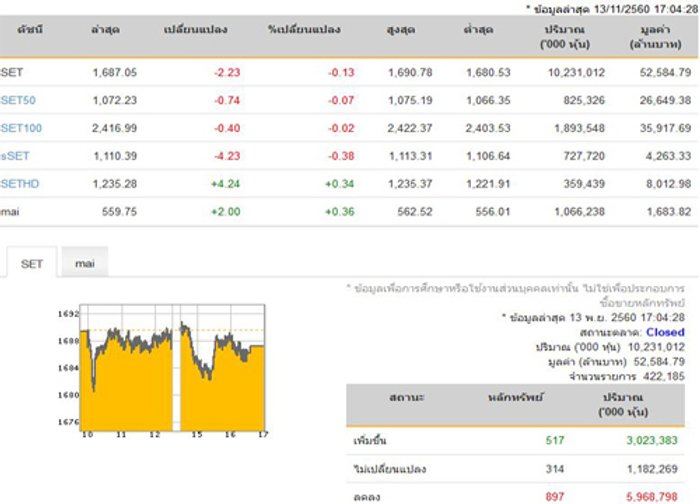Switch to the mai chart tab

click(x=85, y=263)
